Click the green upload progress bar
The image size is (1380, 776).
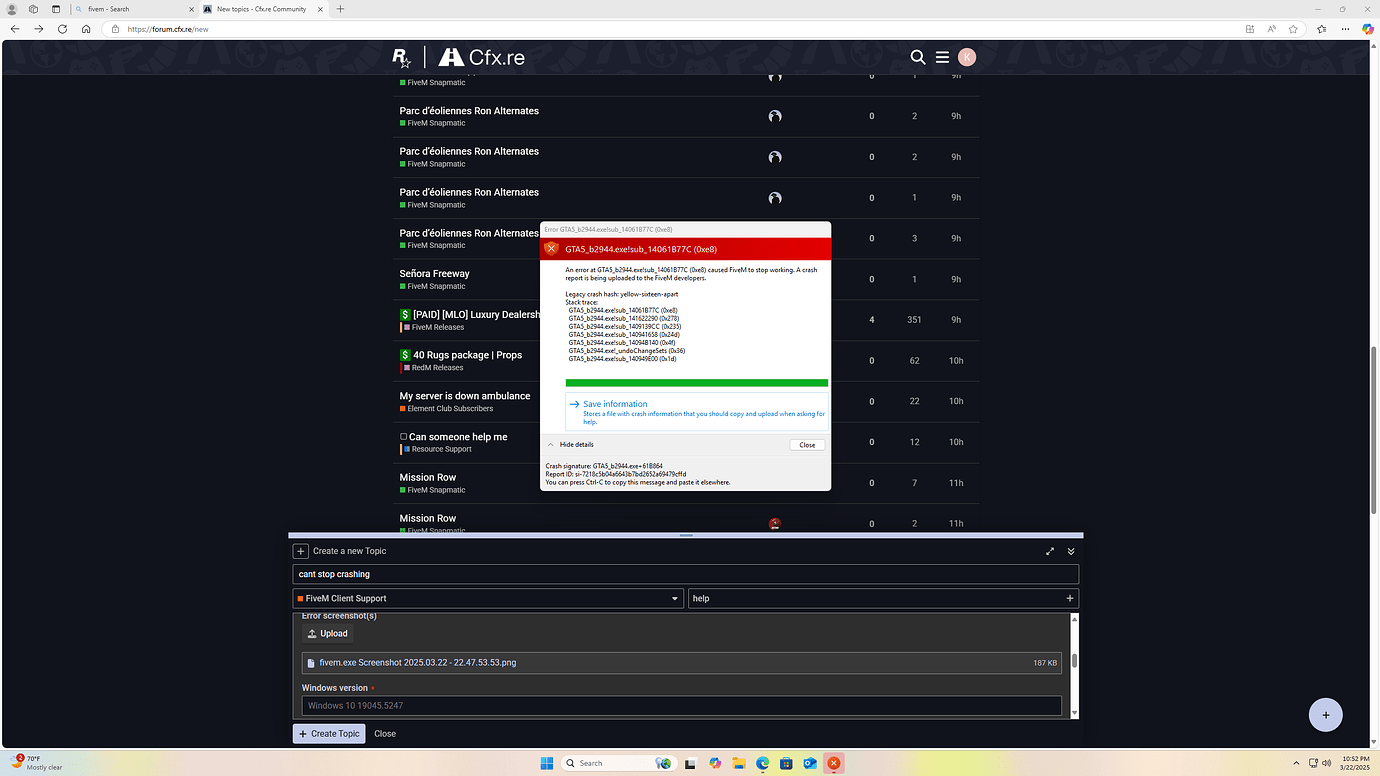click(x=696, y=383)
